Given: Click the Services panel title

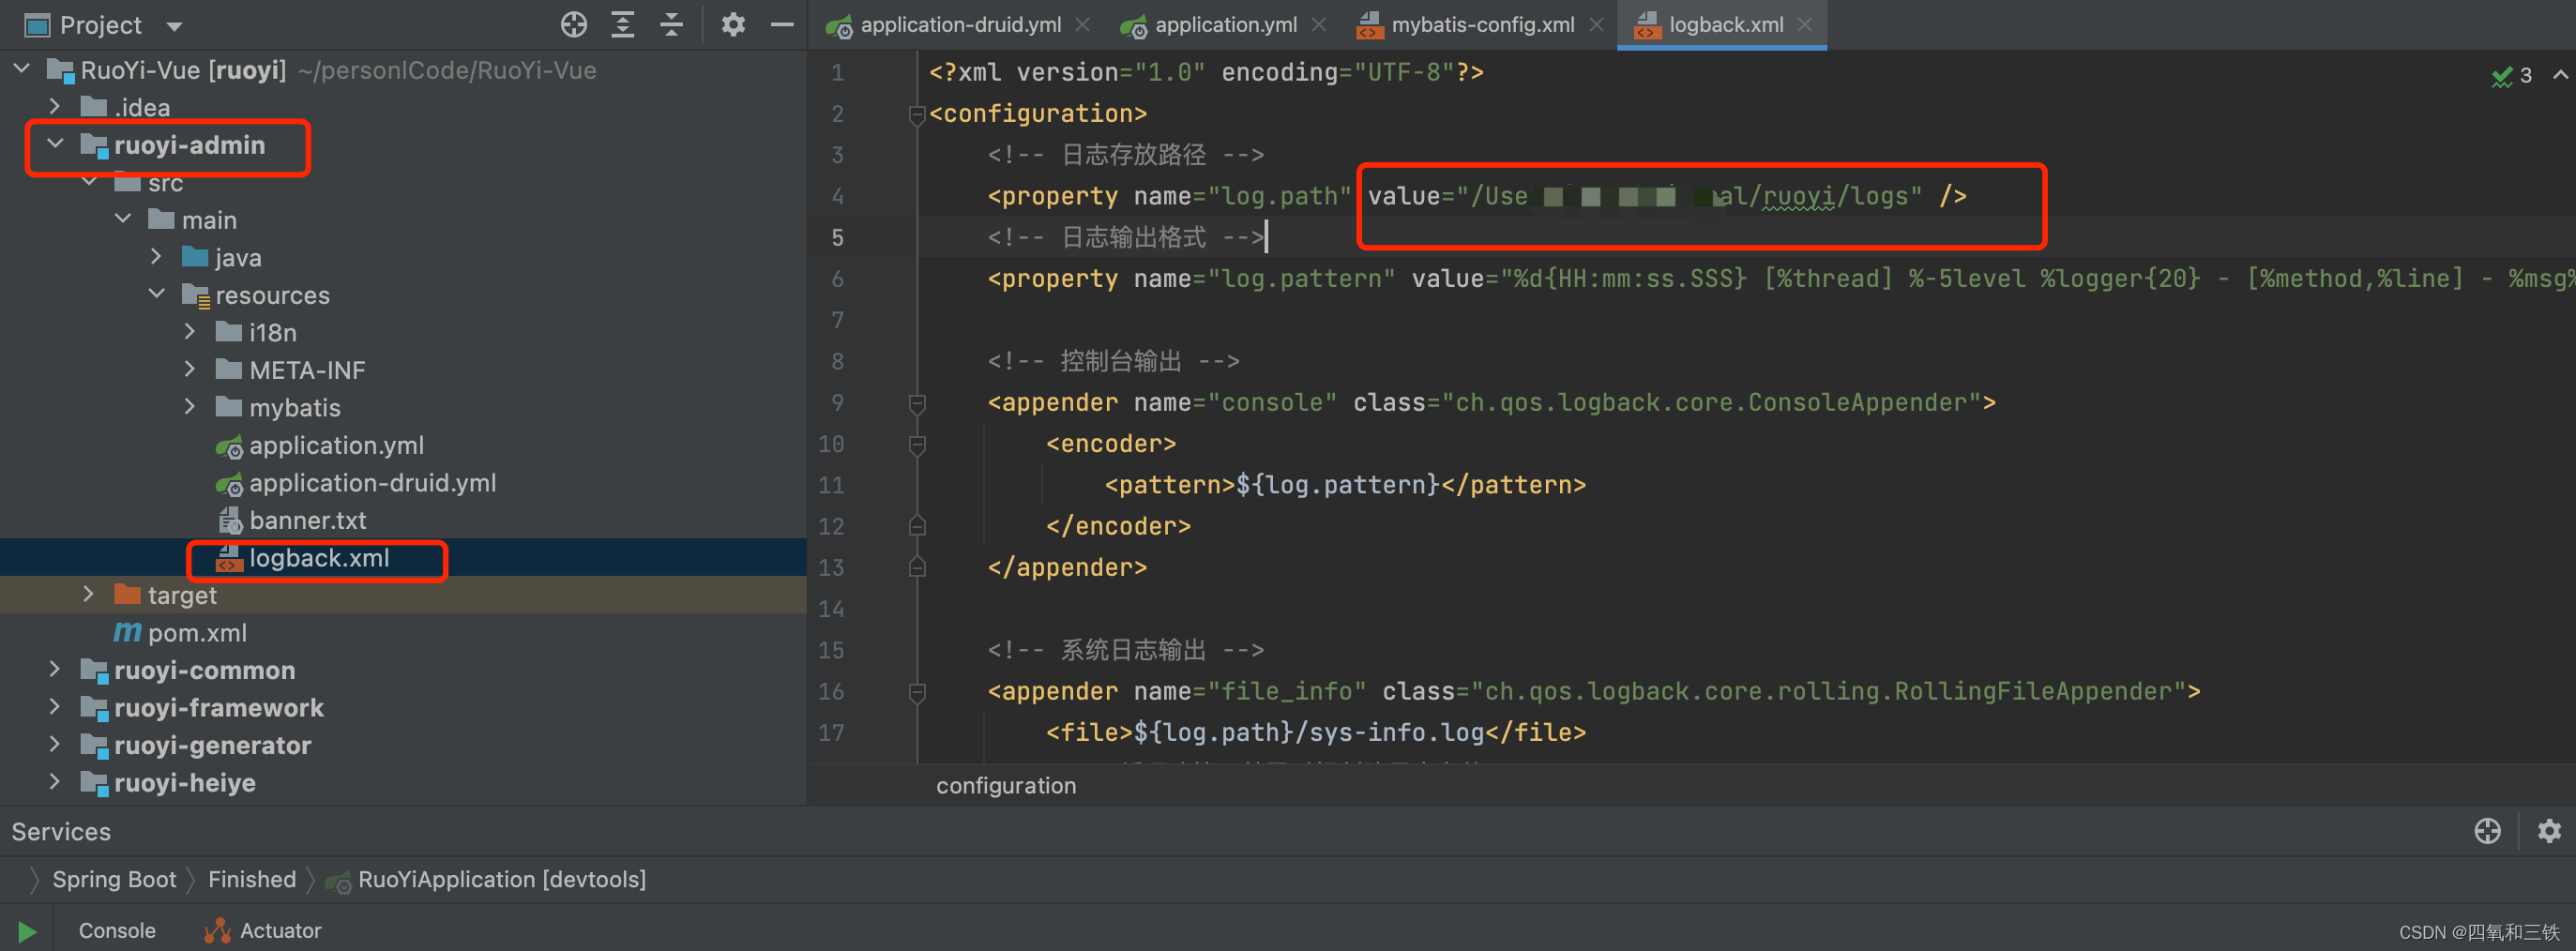Looking at the screenshot, I should (61, 832).
